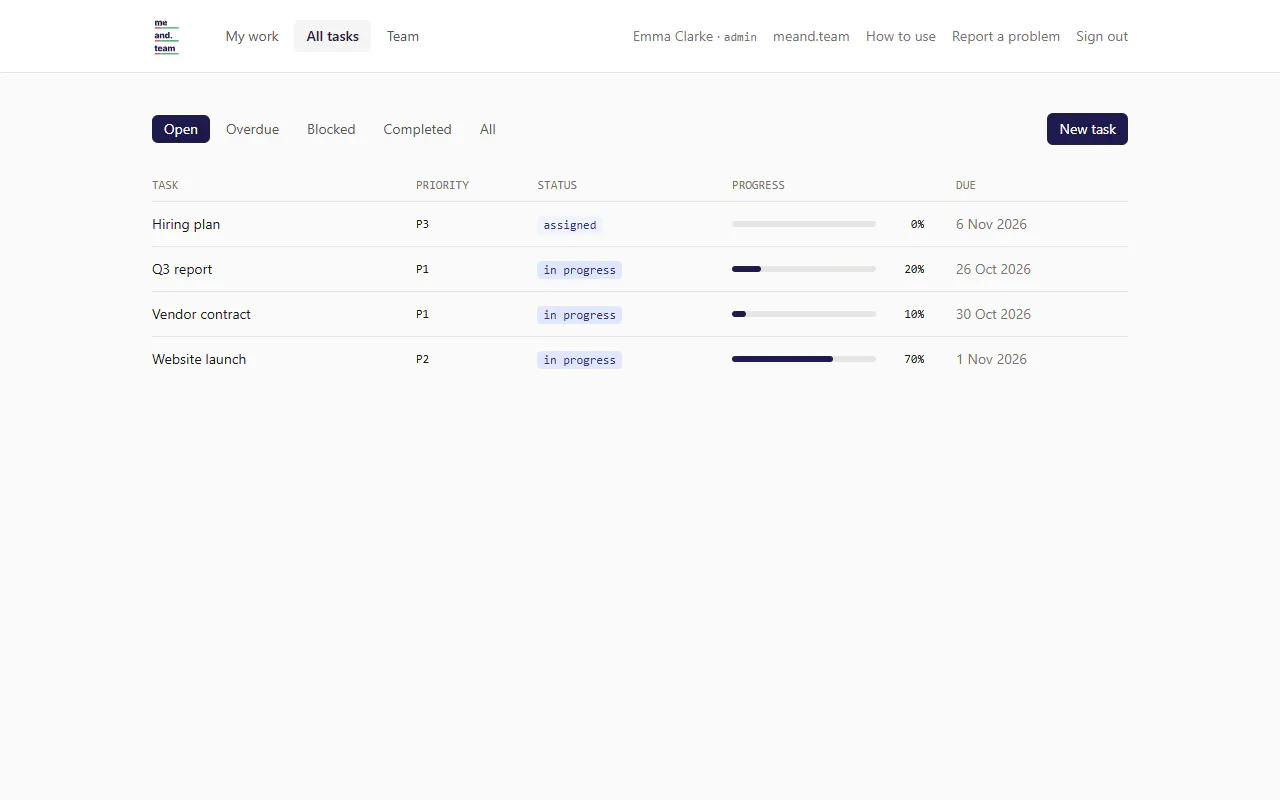Click the Q3 report progress bar
Screen dimensions: 1280x800
pos(804,269)
